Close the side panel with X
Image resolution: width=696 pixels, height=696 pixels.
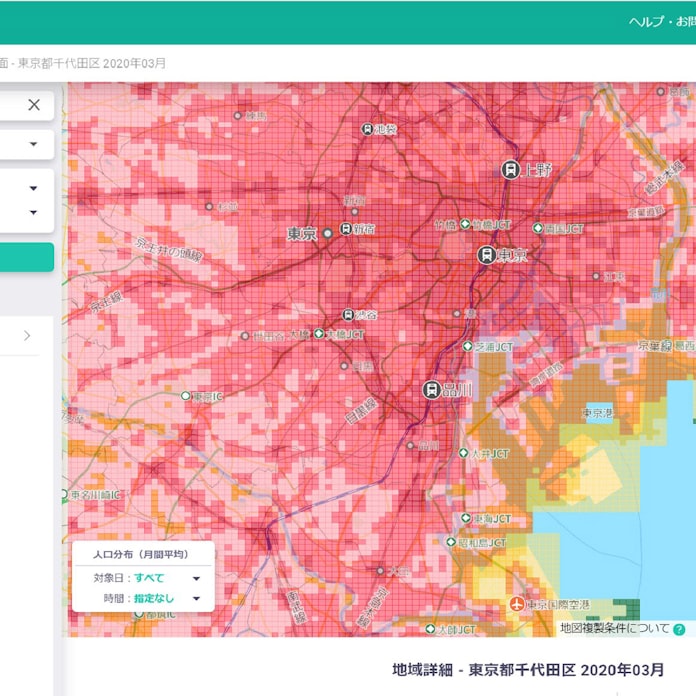pos(34,105)
